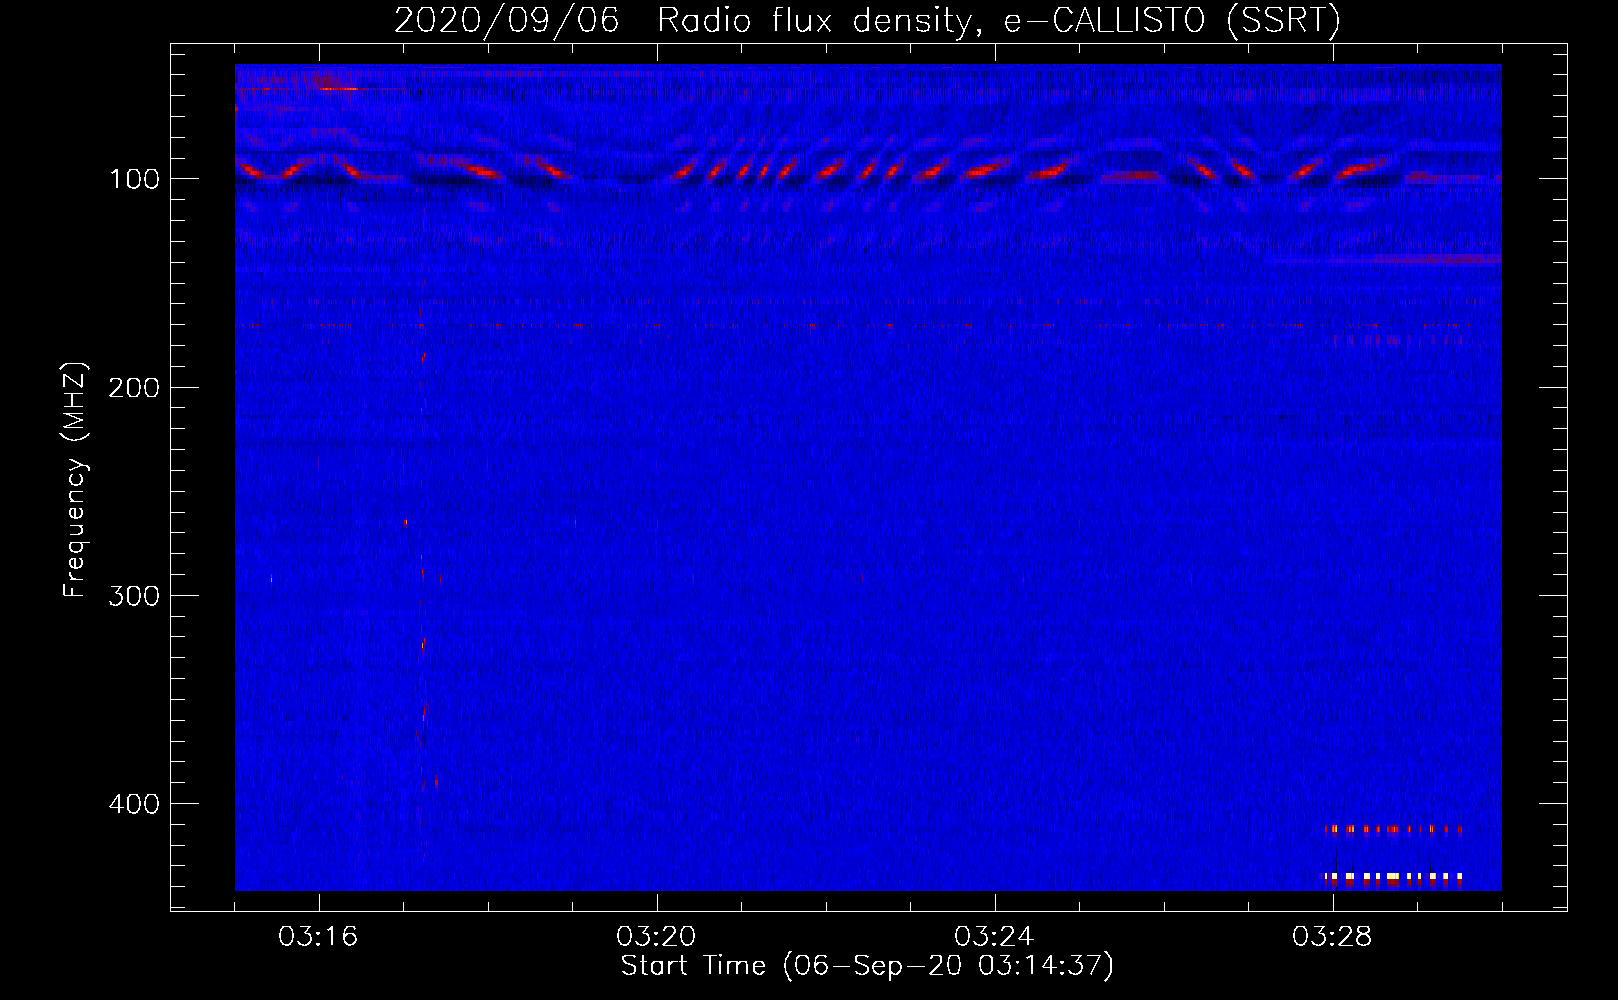Click the white-yellow dashed signal near bottom right
Image resolution: width=1618 pixels, height=1000 pixels.
[x=1393, y=877]
